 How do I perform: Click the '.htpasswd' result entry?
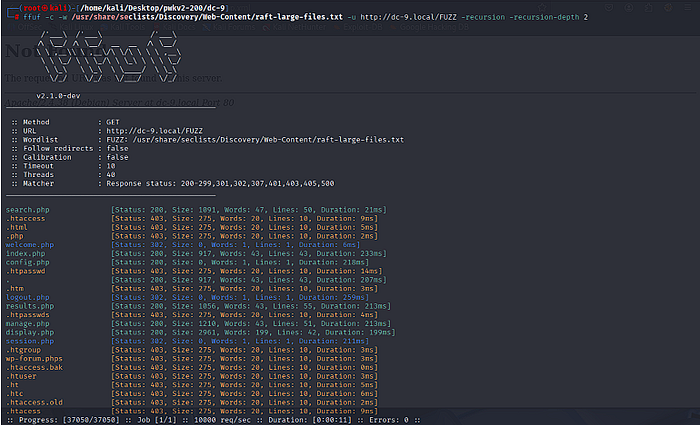pos(25,271)
